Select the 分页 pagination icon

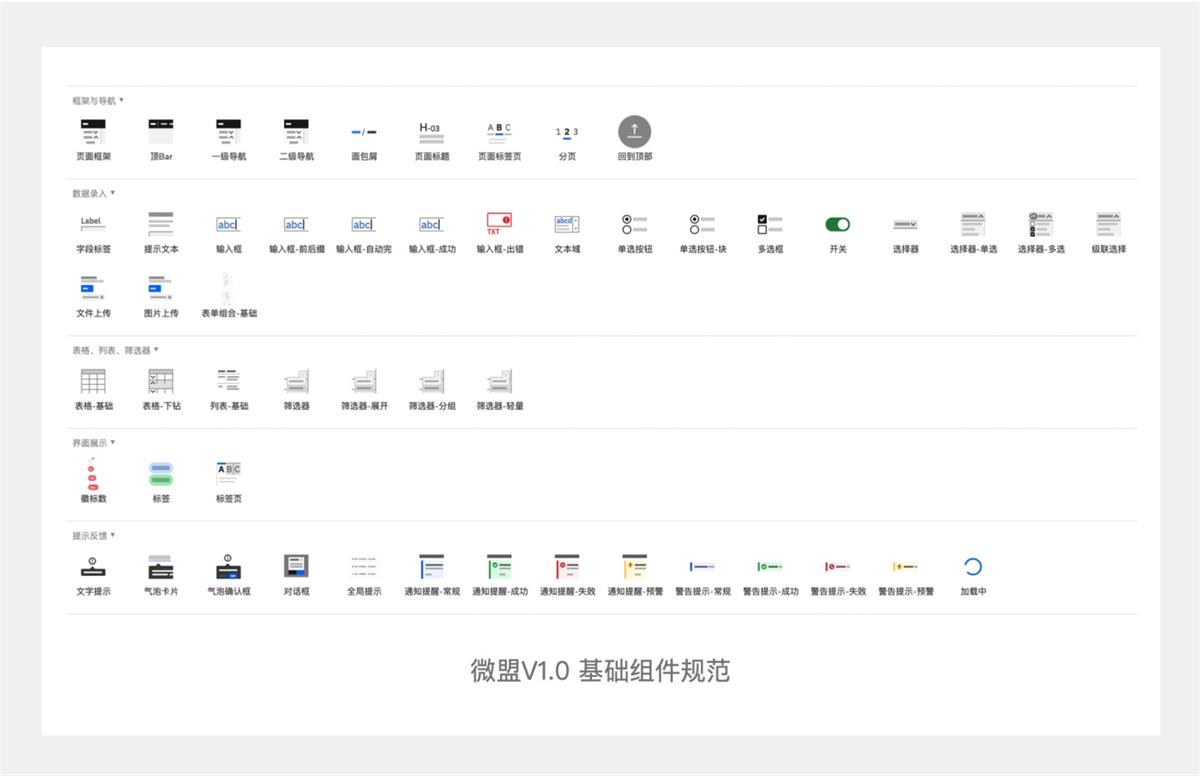[x=567, y=132]
